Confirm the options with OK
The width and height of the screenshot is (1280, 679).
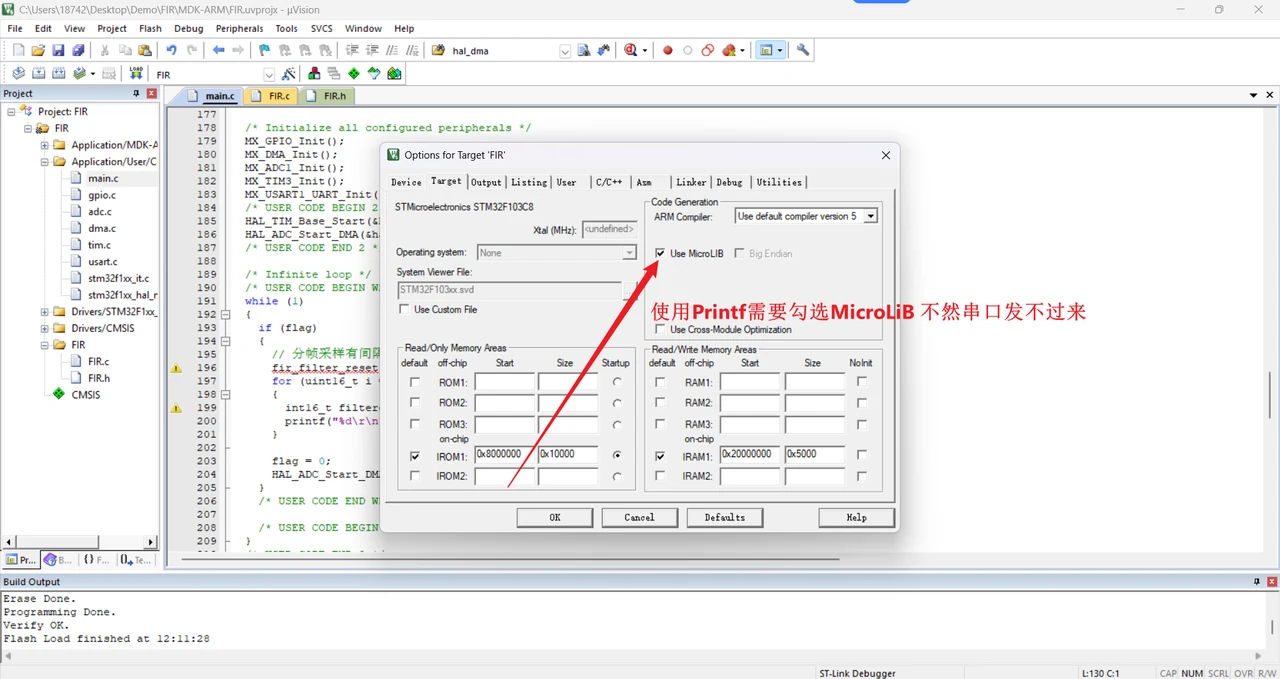pos(555,517)
